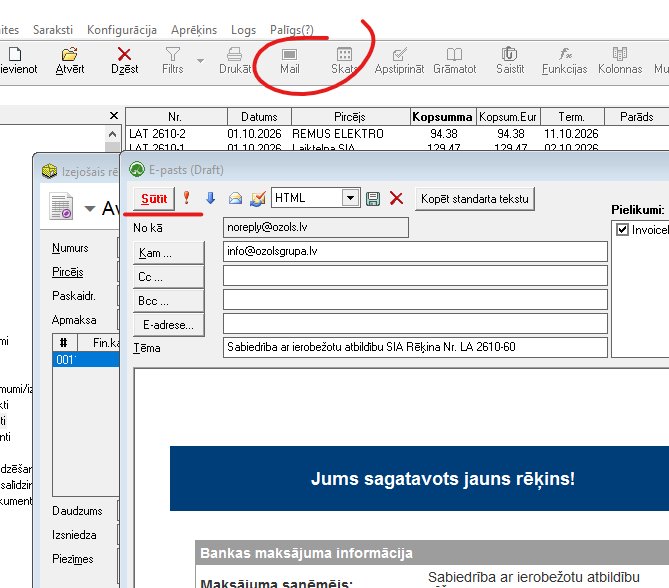This screenshot has height=588, width=669.
Task: Click the Filtrs funnel icon
Action: pyautogui.click(x=172, y=54)
